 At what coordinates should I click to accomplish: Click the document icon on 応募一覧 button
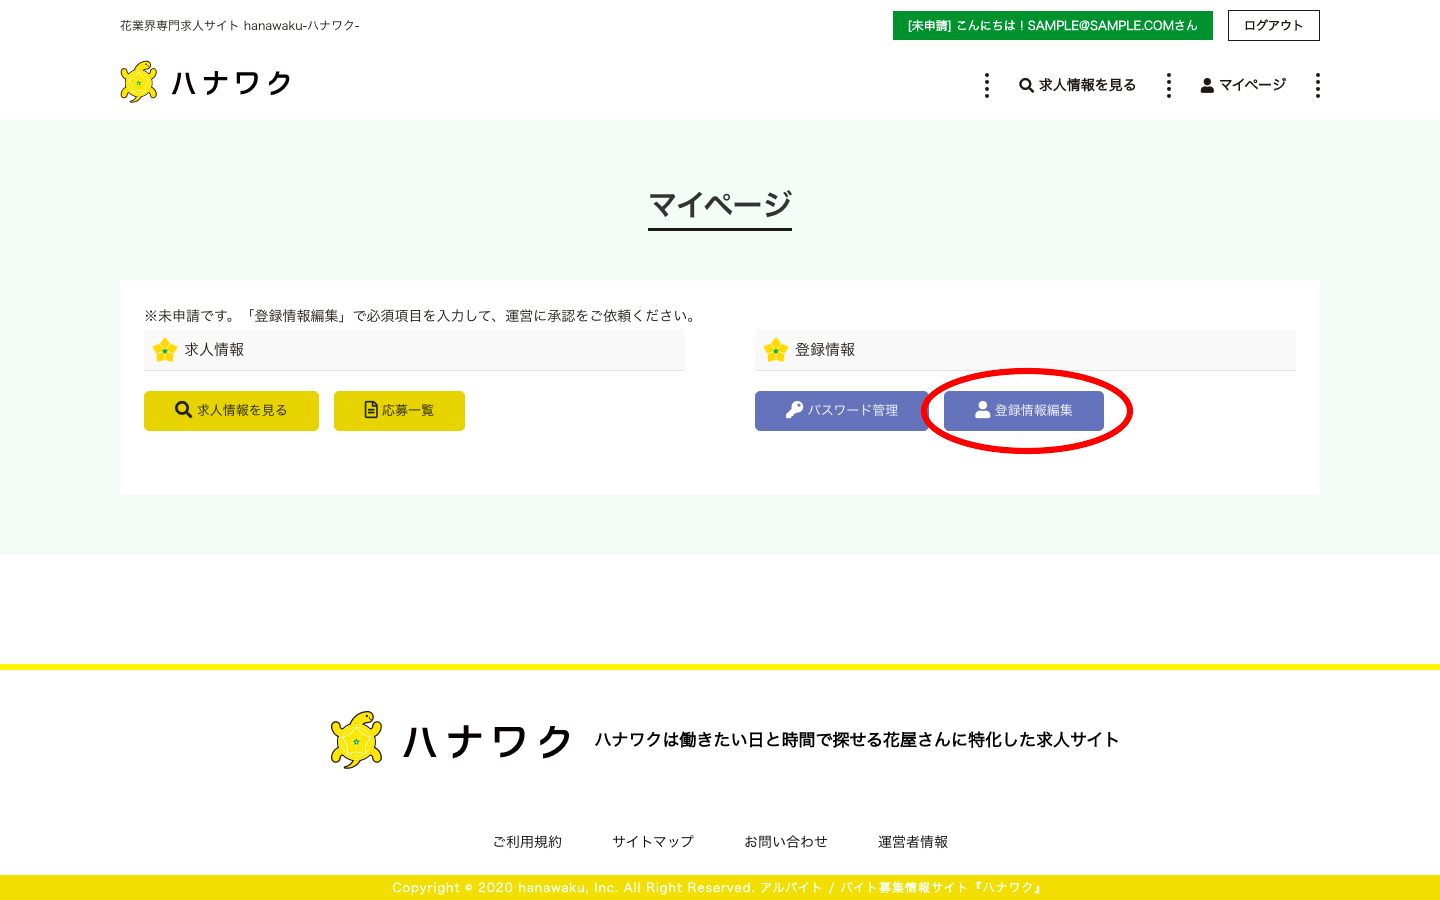click(x=371, y=410)
